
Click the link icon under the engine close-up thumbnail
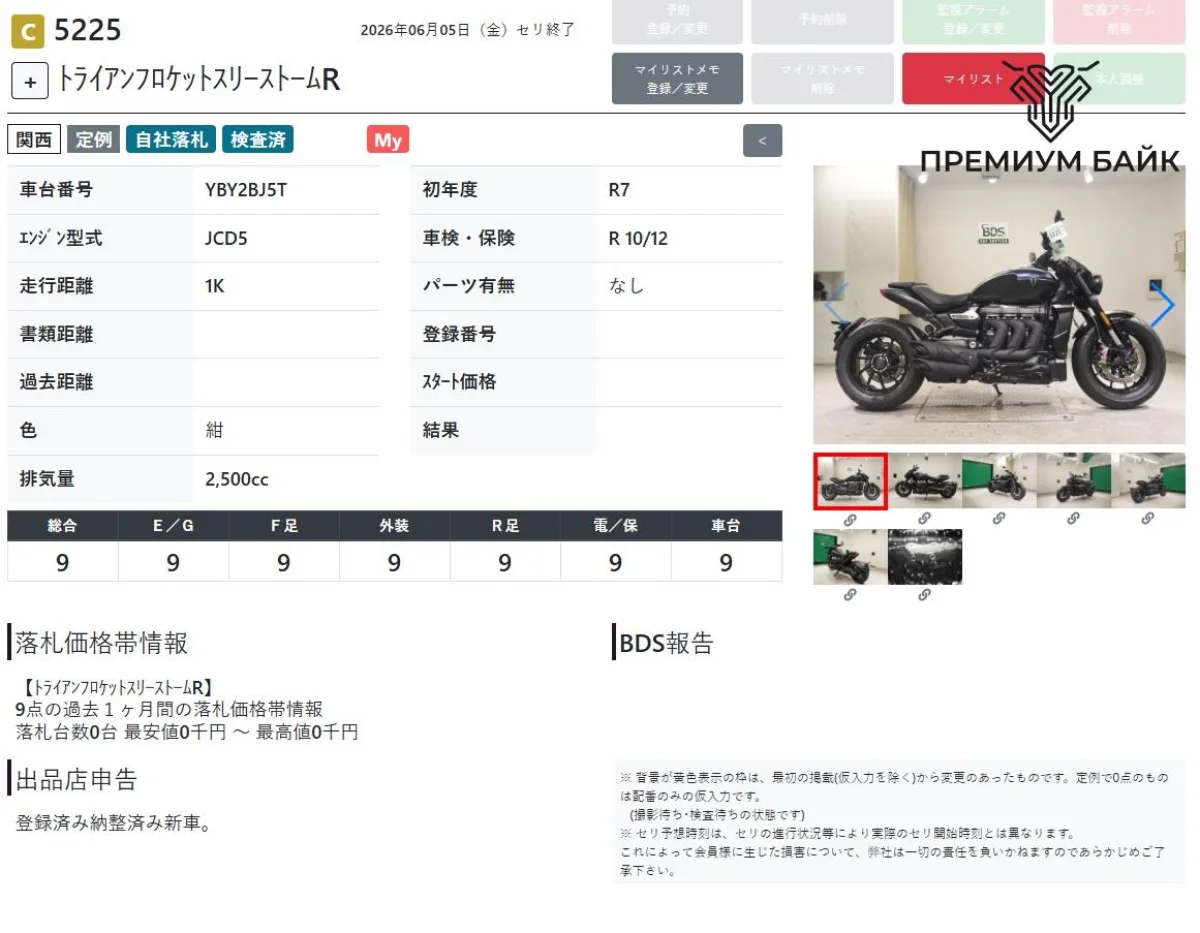click(924, 595)
